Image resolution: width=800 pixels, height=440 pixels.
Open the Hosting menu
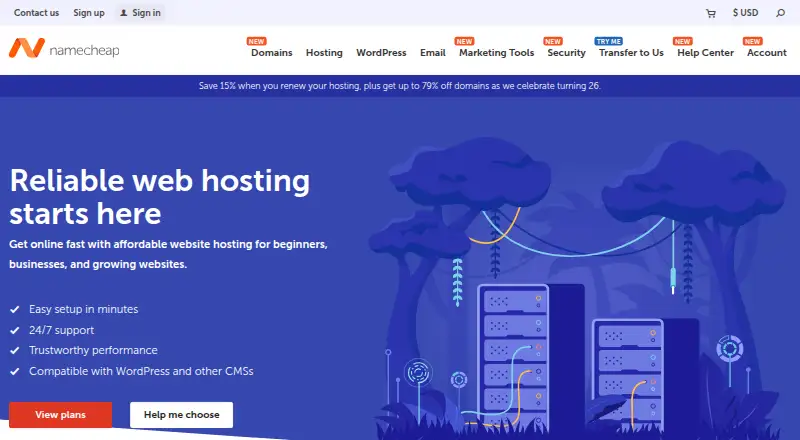324,53
